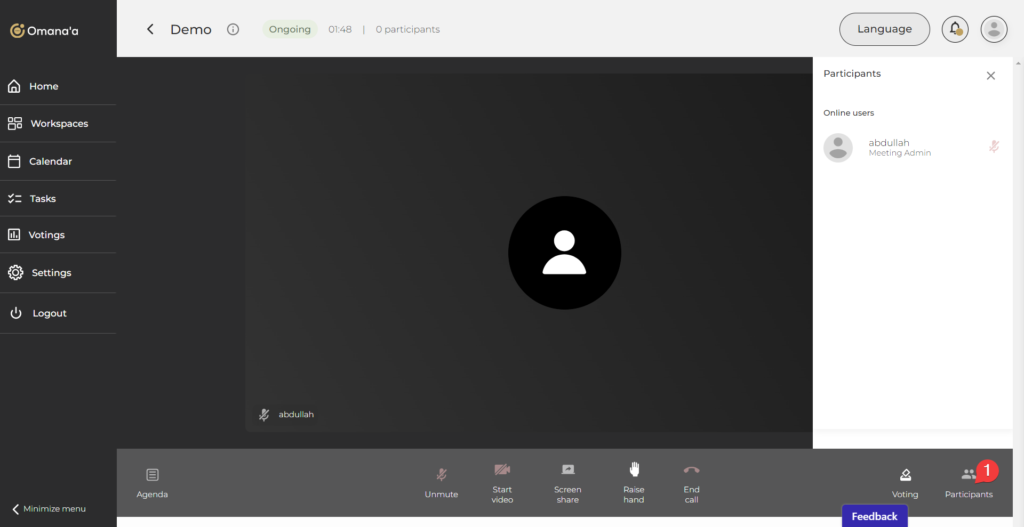Navigate to Workspaces in sidebar
The image size is (1024, 527).
(x=58, y=124)
